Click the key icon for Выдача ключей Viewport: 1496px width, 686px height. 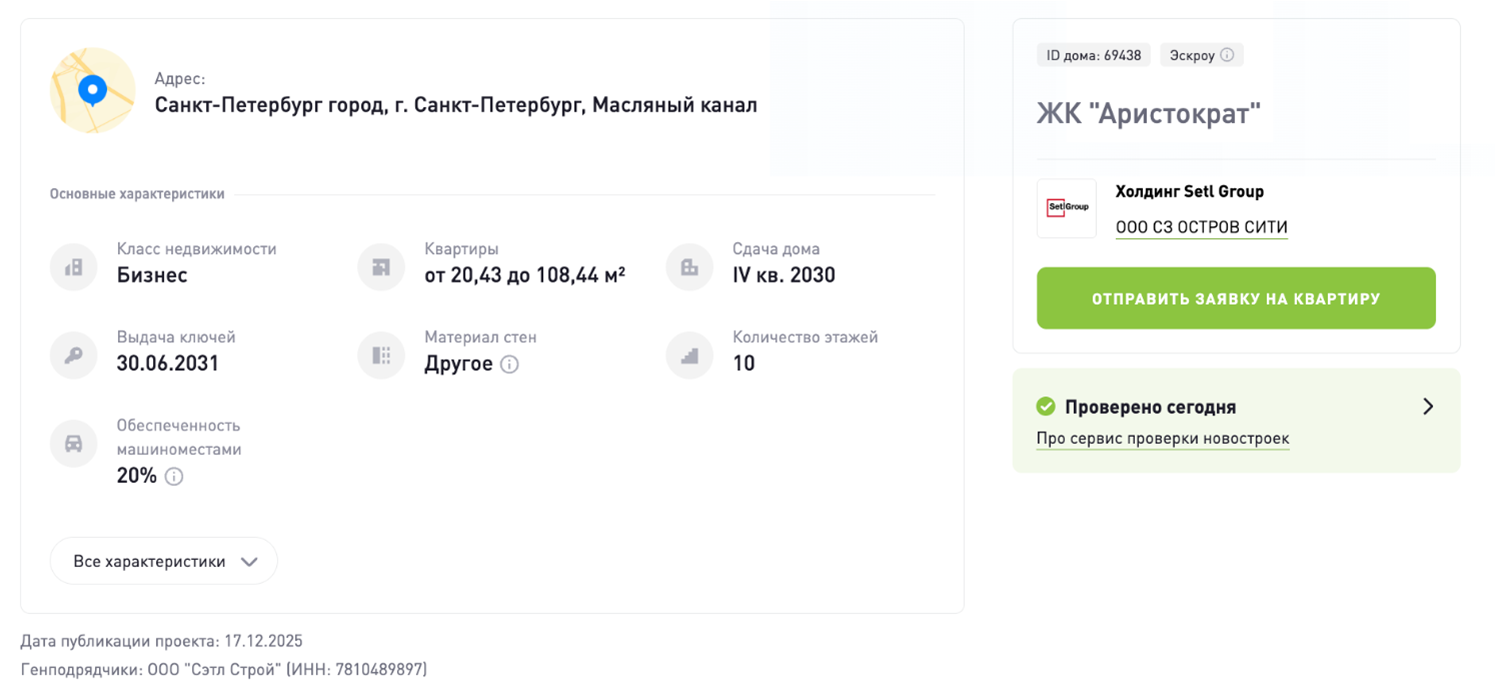click(x=74, y=355)
